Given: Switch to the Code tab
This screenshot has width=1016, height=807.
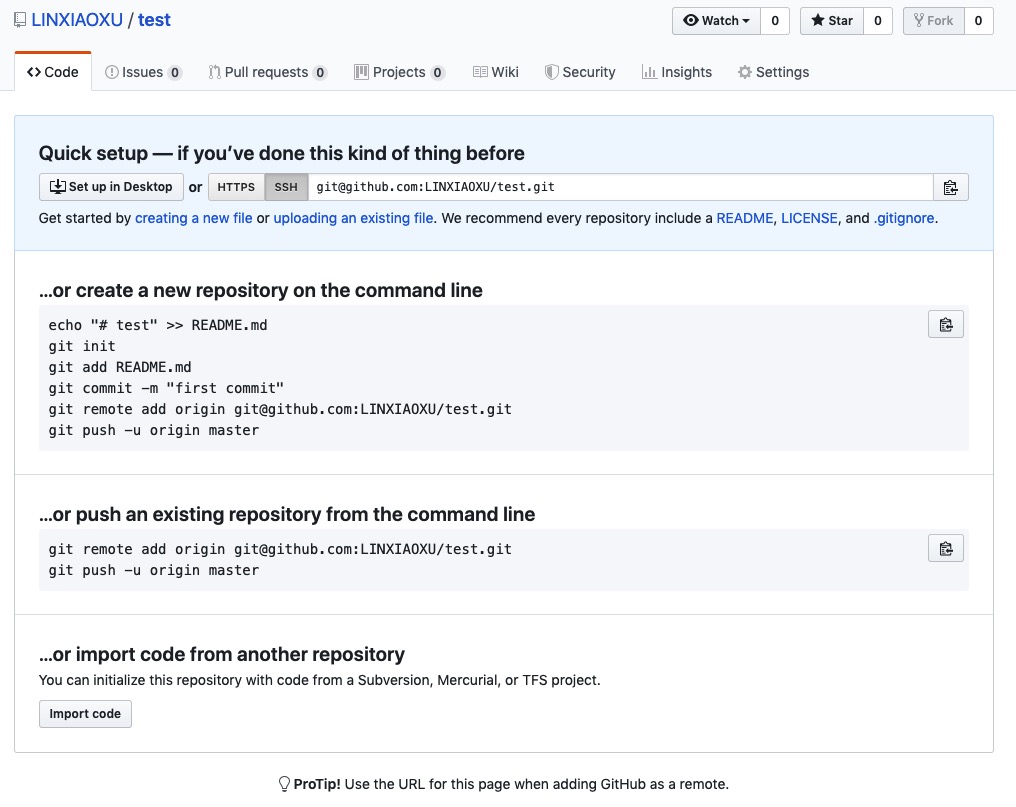Looking at the screenshot, I should 53,72.
